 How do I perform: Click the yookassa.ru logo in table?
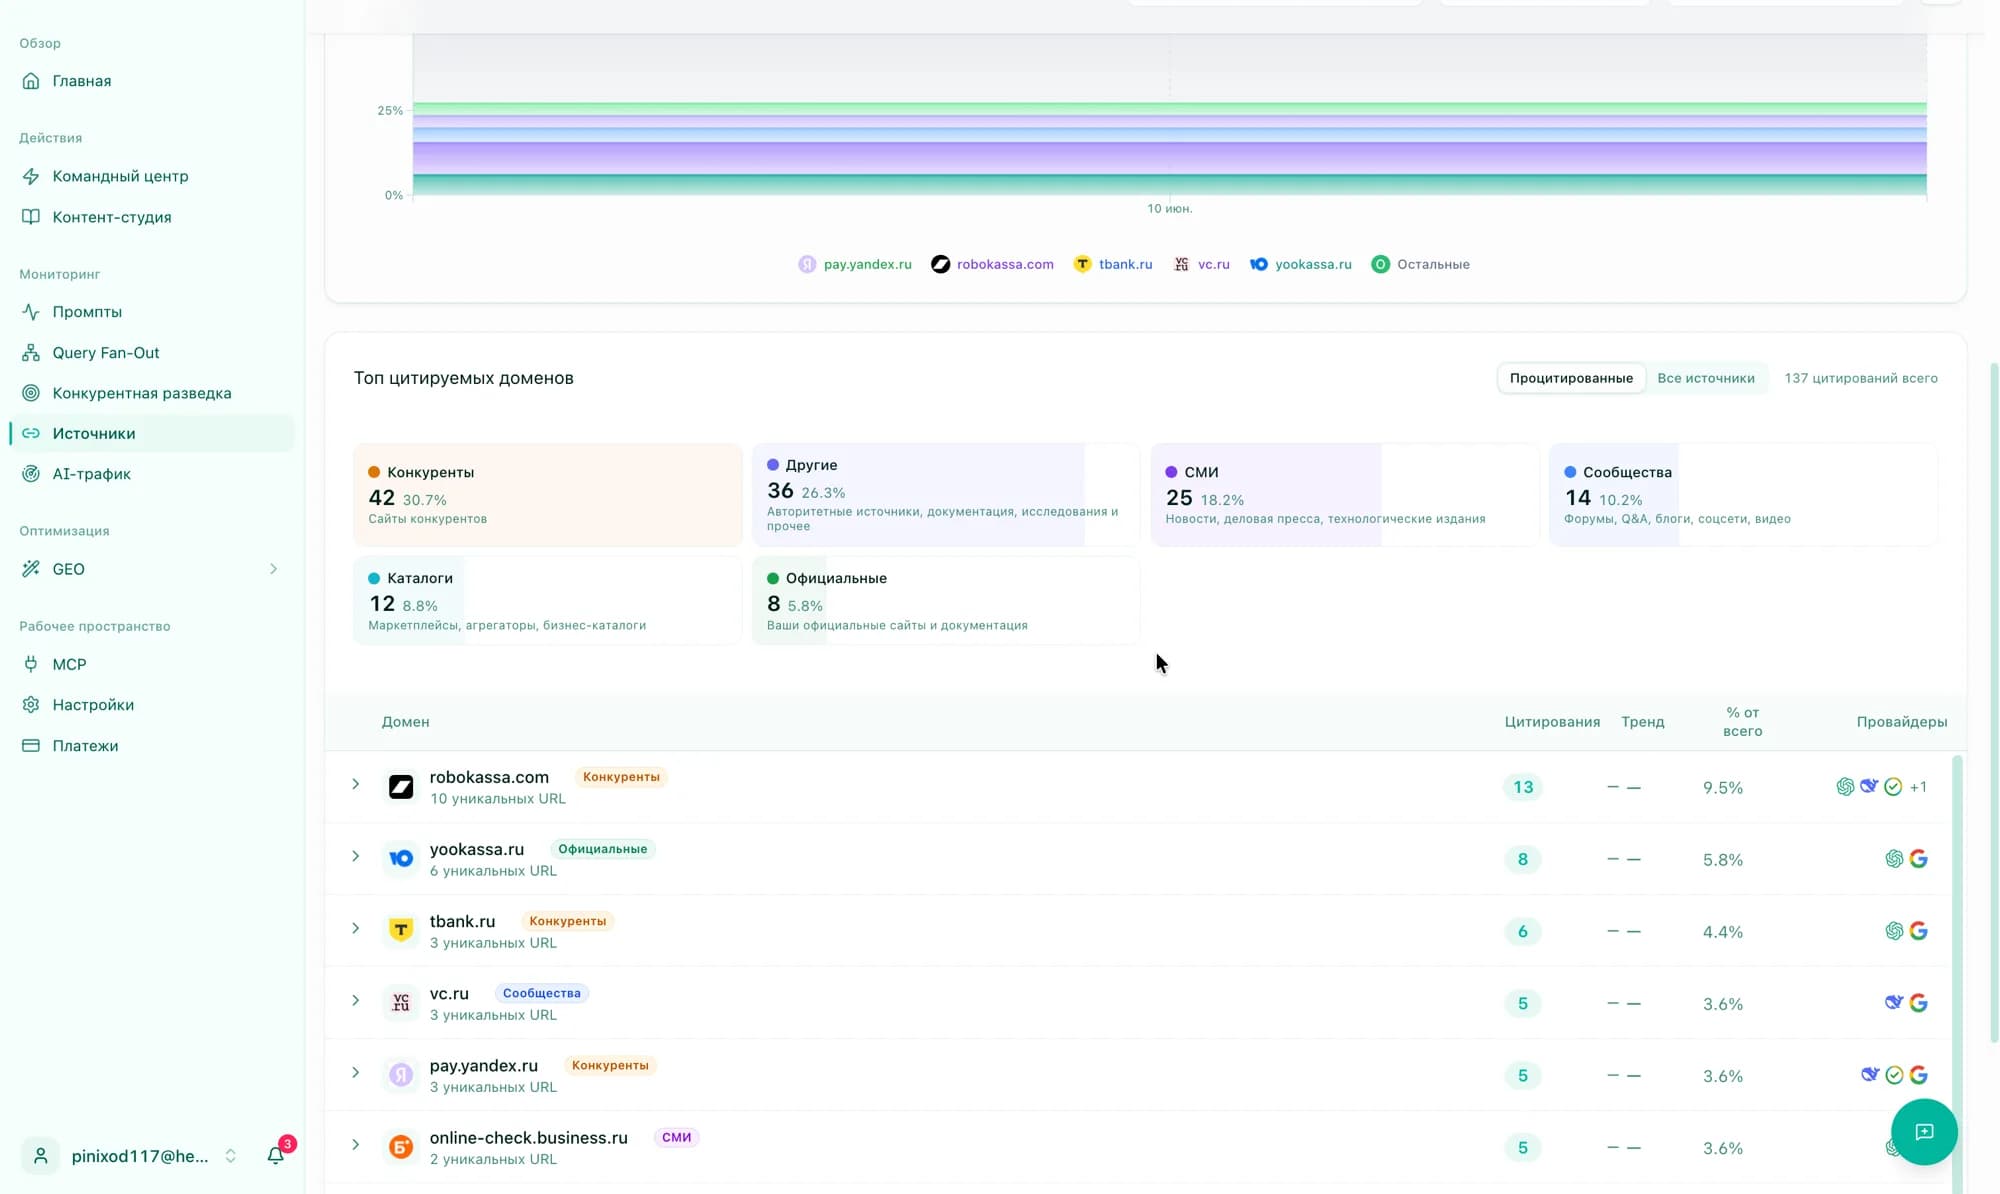(x=401, y=859)
